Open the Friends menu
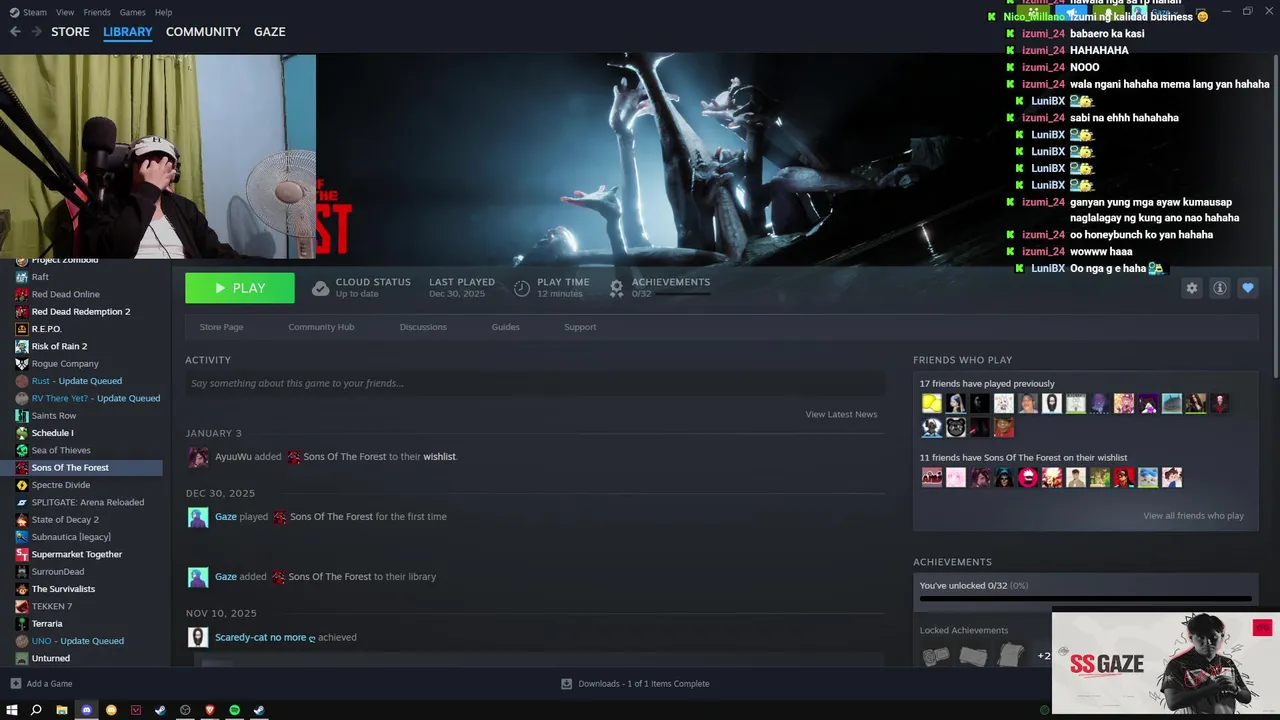The height and width of the screenshot is (720, 1280). click(97, 12)
